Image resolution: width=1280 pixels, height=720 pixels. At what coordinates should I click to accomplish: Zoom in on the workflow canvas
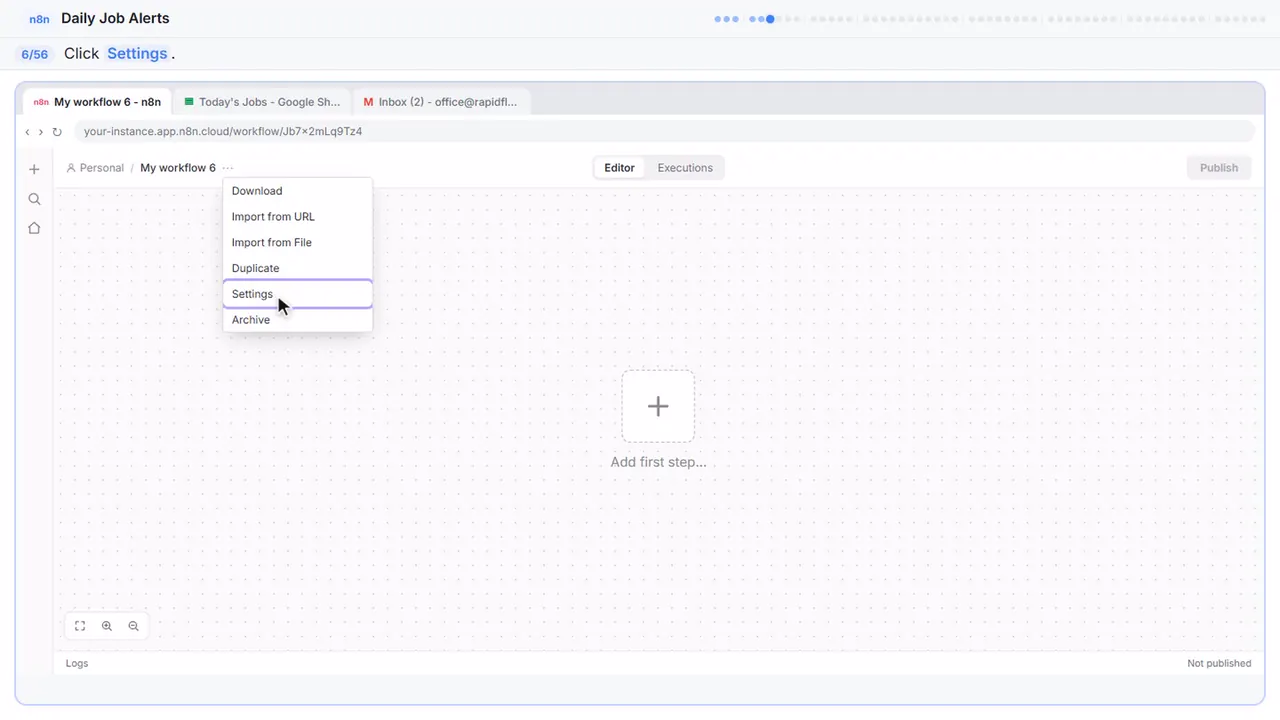(x=107, y=626)
